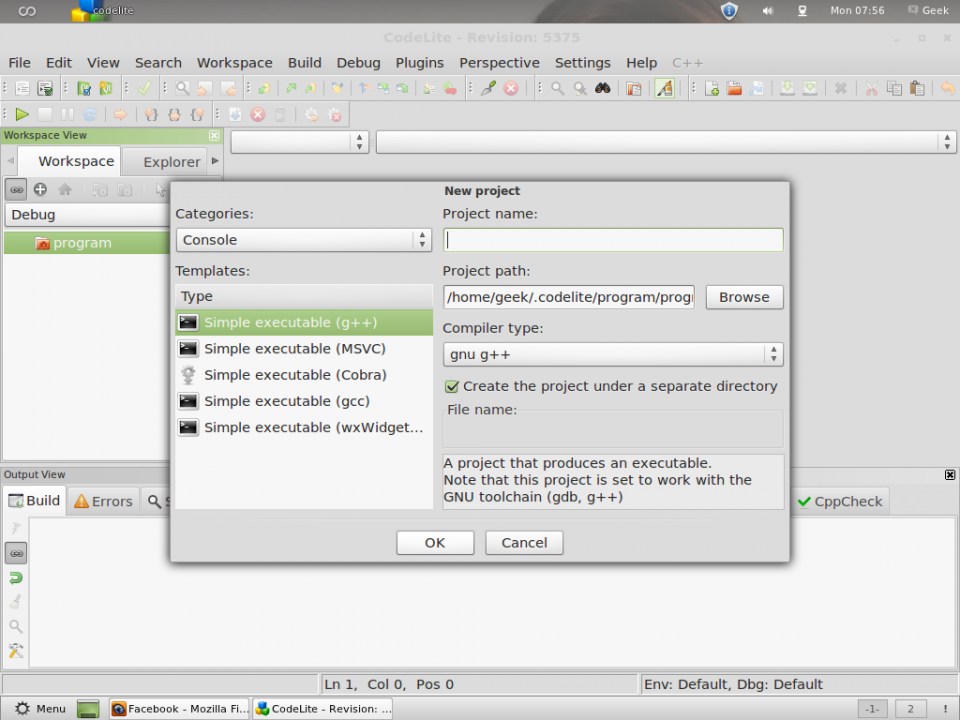This screenshot has width=960, height=720.
Task: Select 'Simple executable (Cobra)' template
Action: 304,375
